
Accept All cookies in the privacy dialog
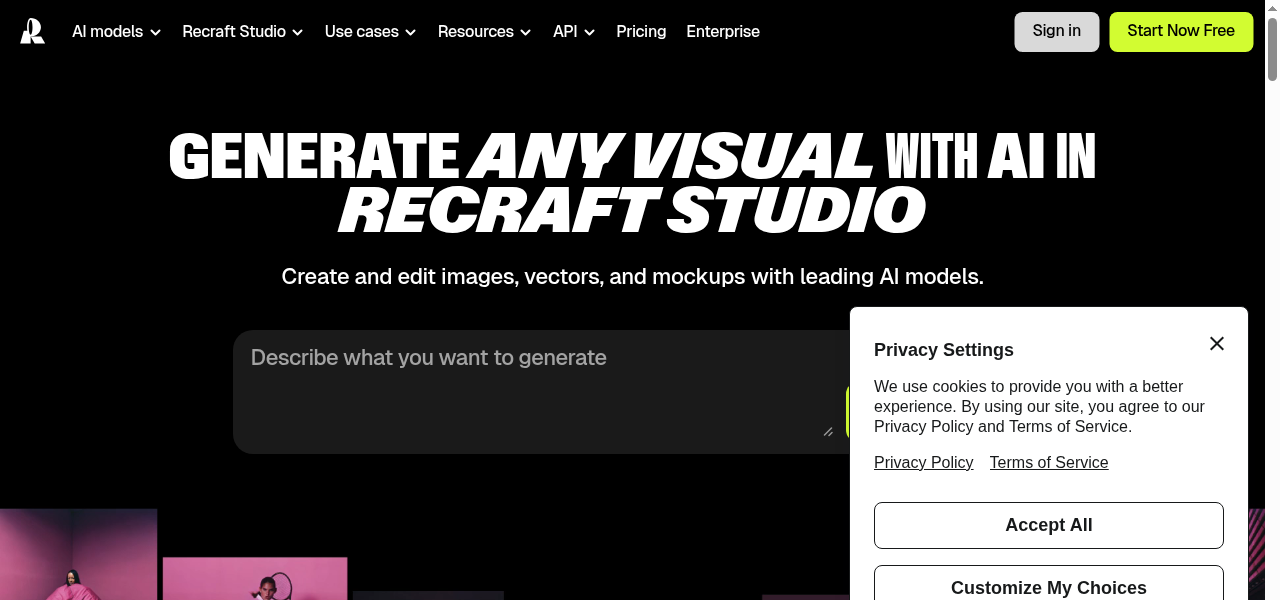point(1048,525)
